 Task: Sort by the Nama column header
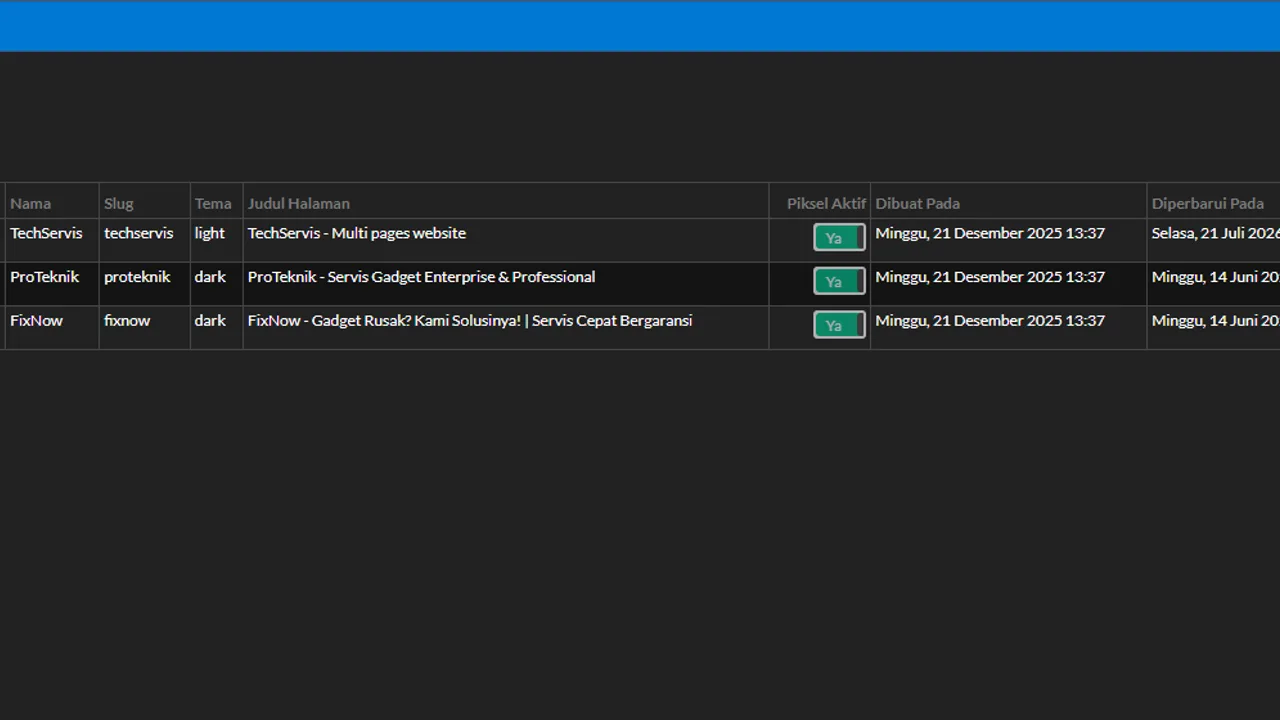(x=52, y=202)
